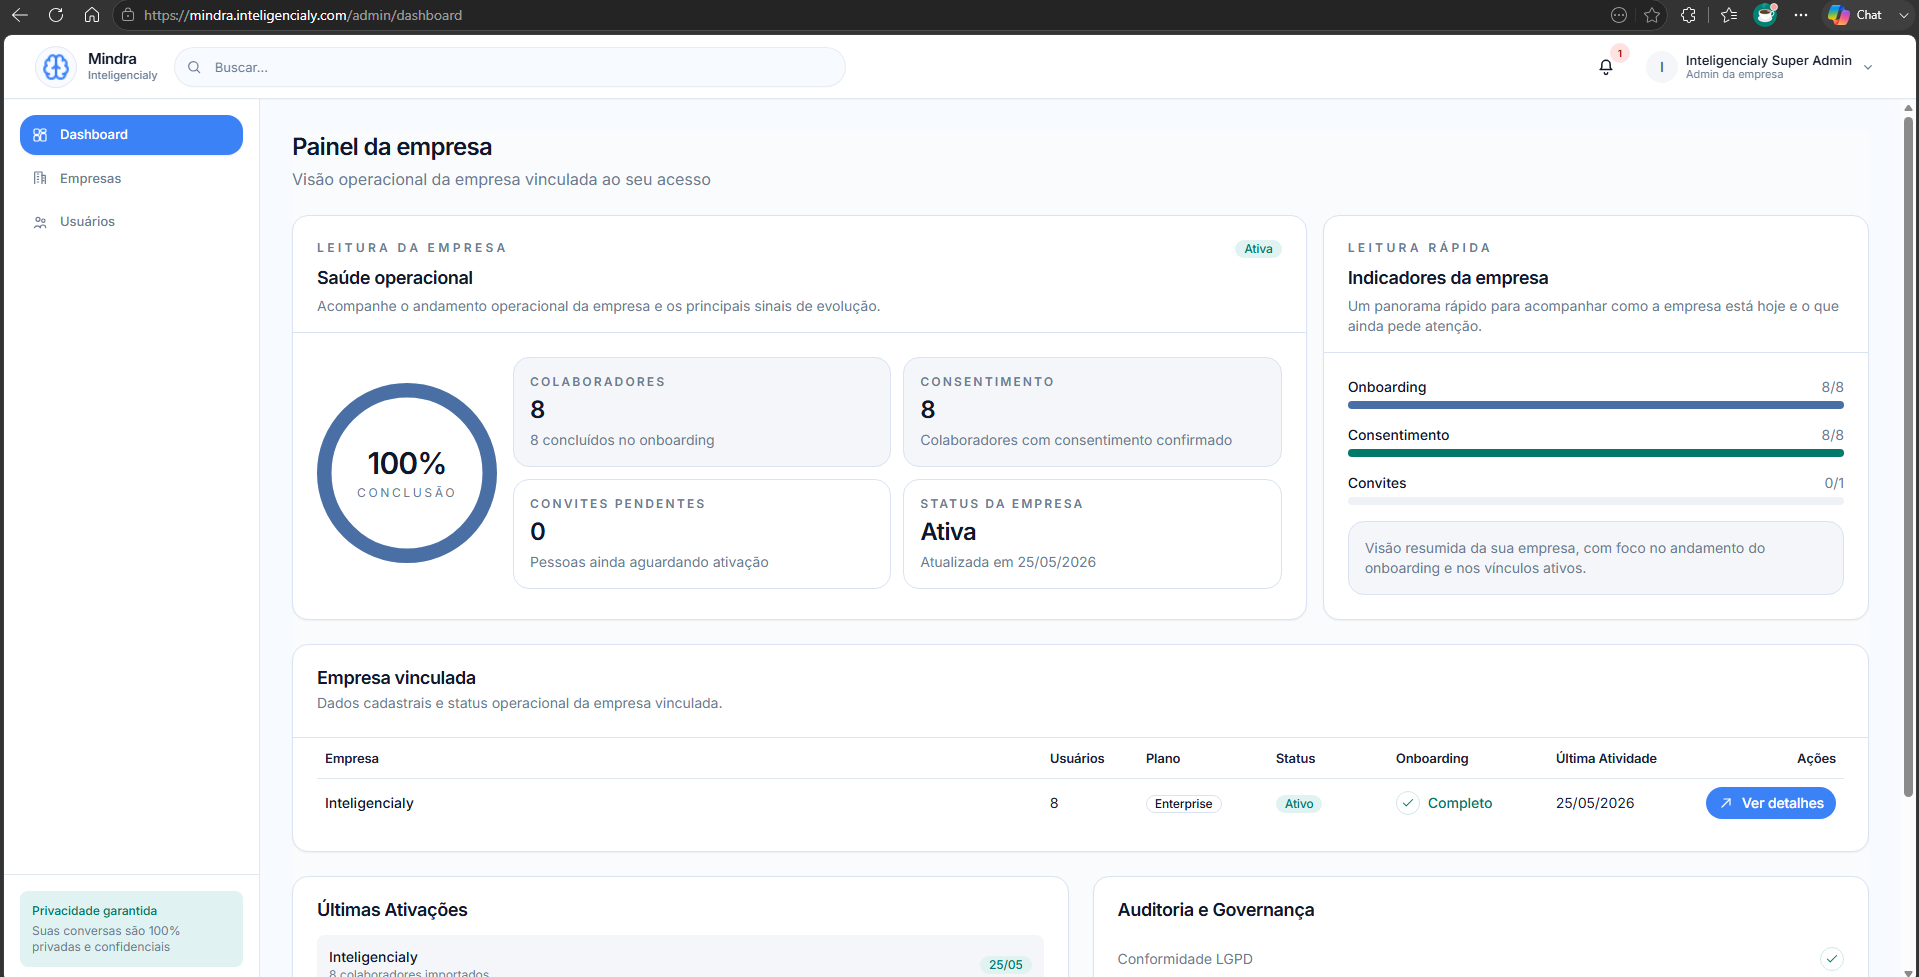The width and height of the screenshot is (1919, 977).
Task: Select the Convites pendentes card
Action: coord(702,534)
